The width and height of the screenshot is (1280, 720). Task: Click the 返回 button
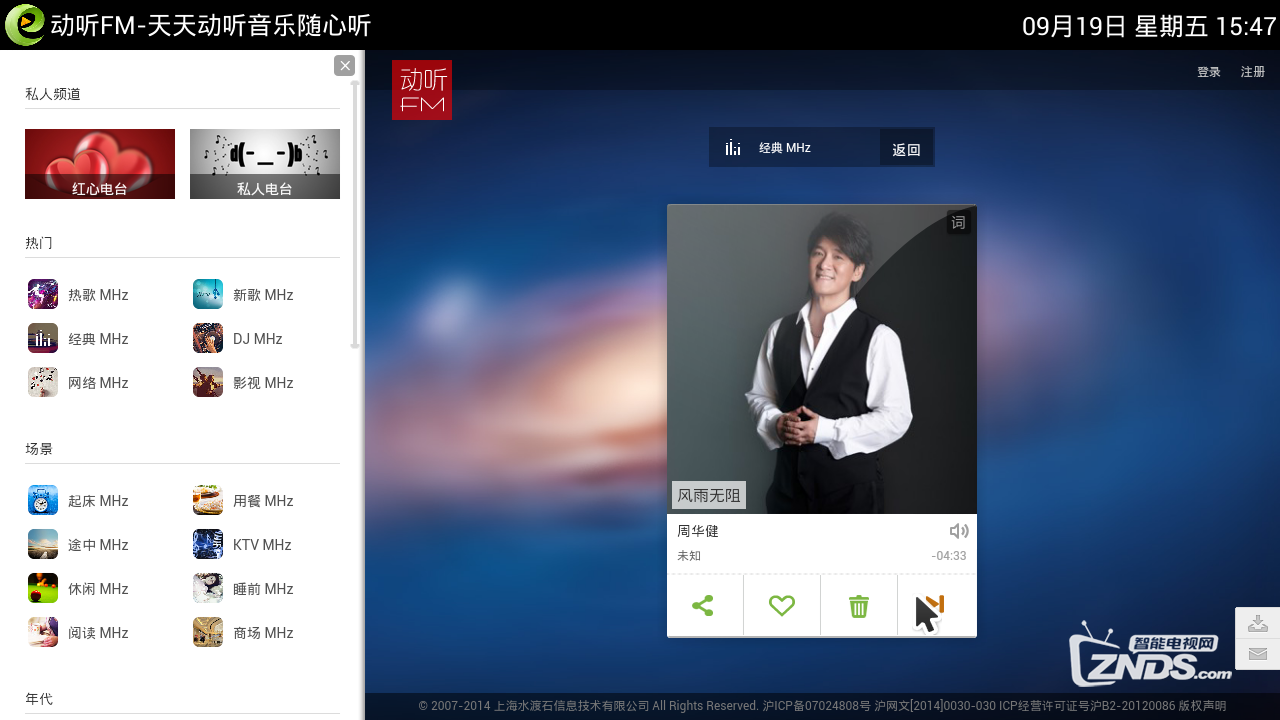906,149
